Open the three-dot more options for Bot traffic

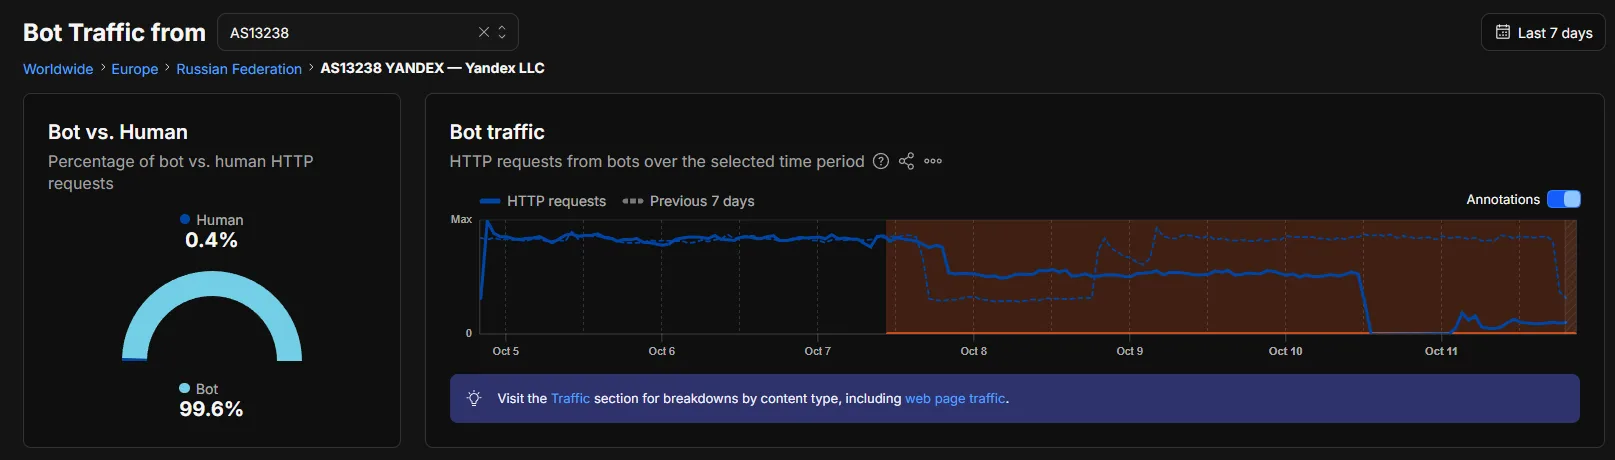(933, 161)
